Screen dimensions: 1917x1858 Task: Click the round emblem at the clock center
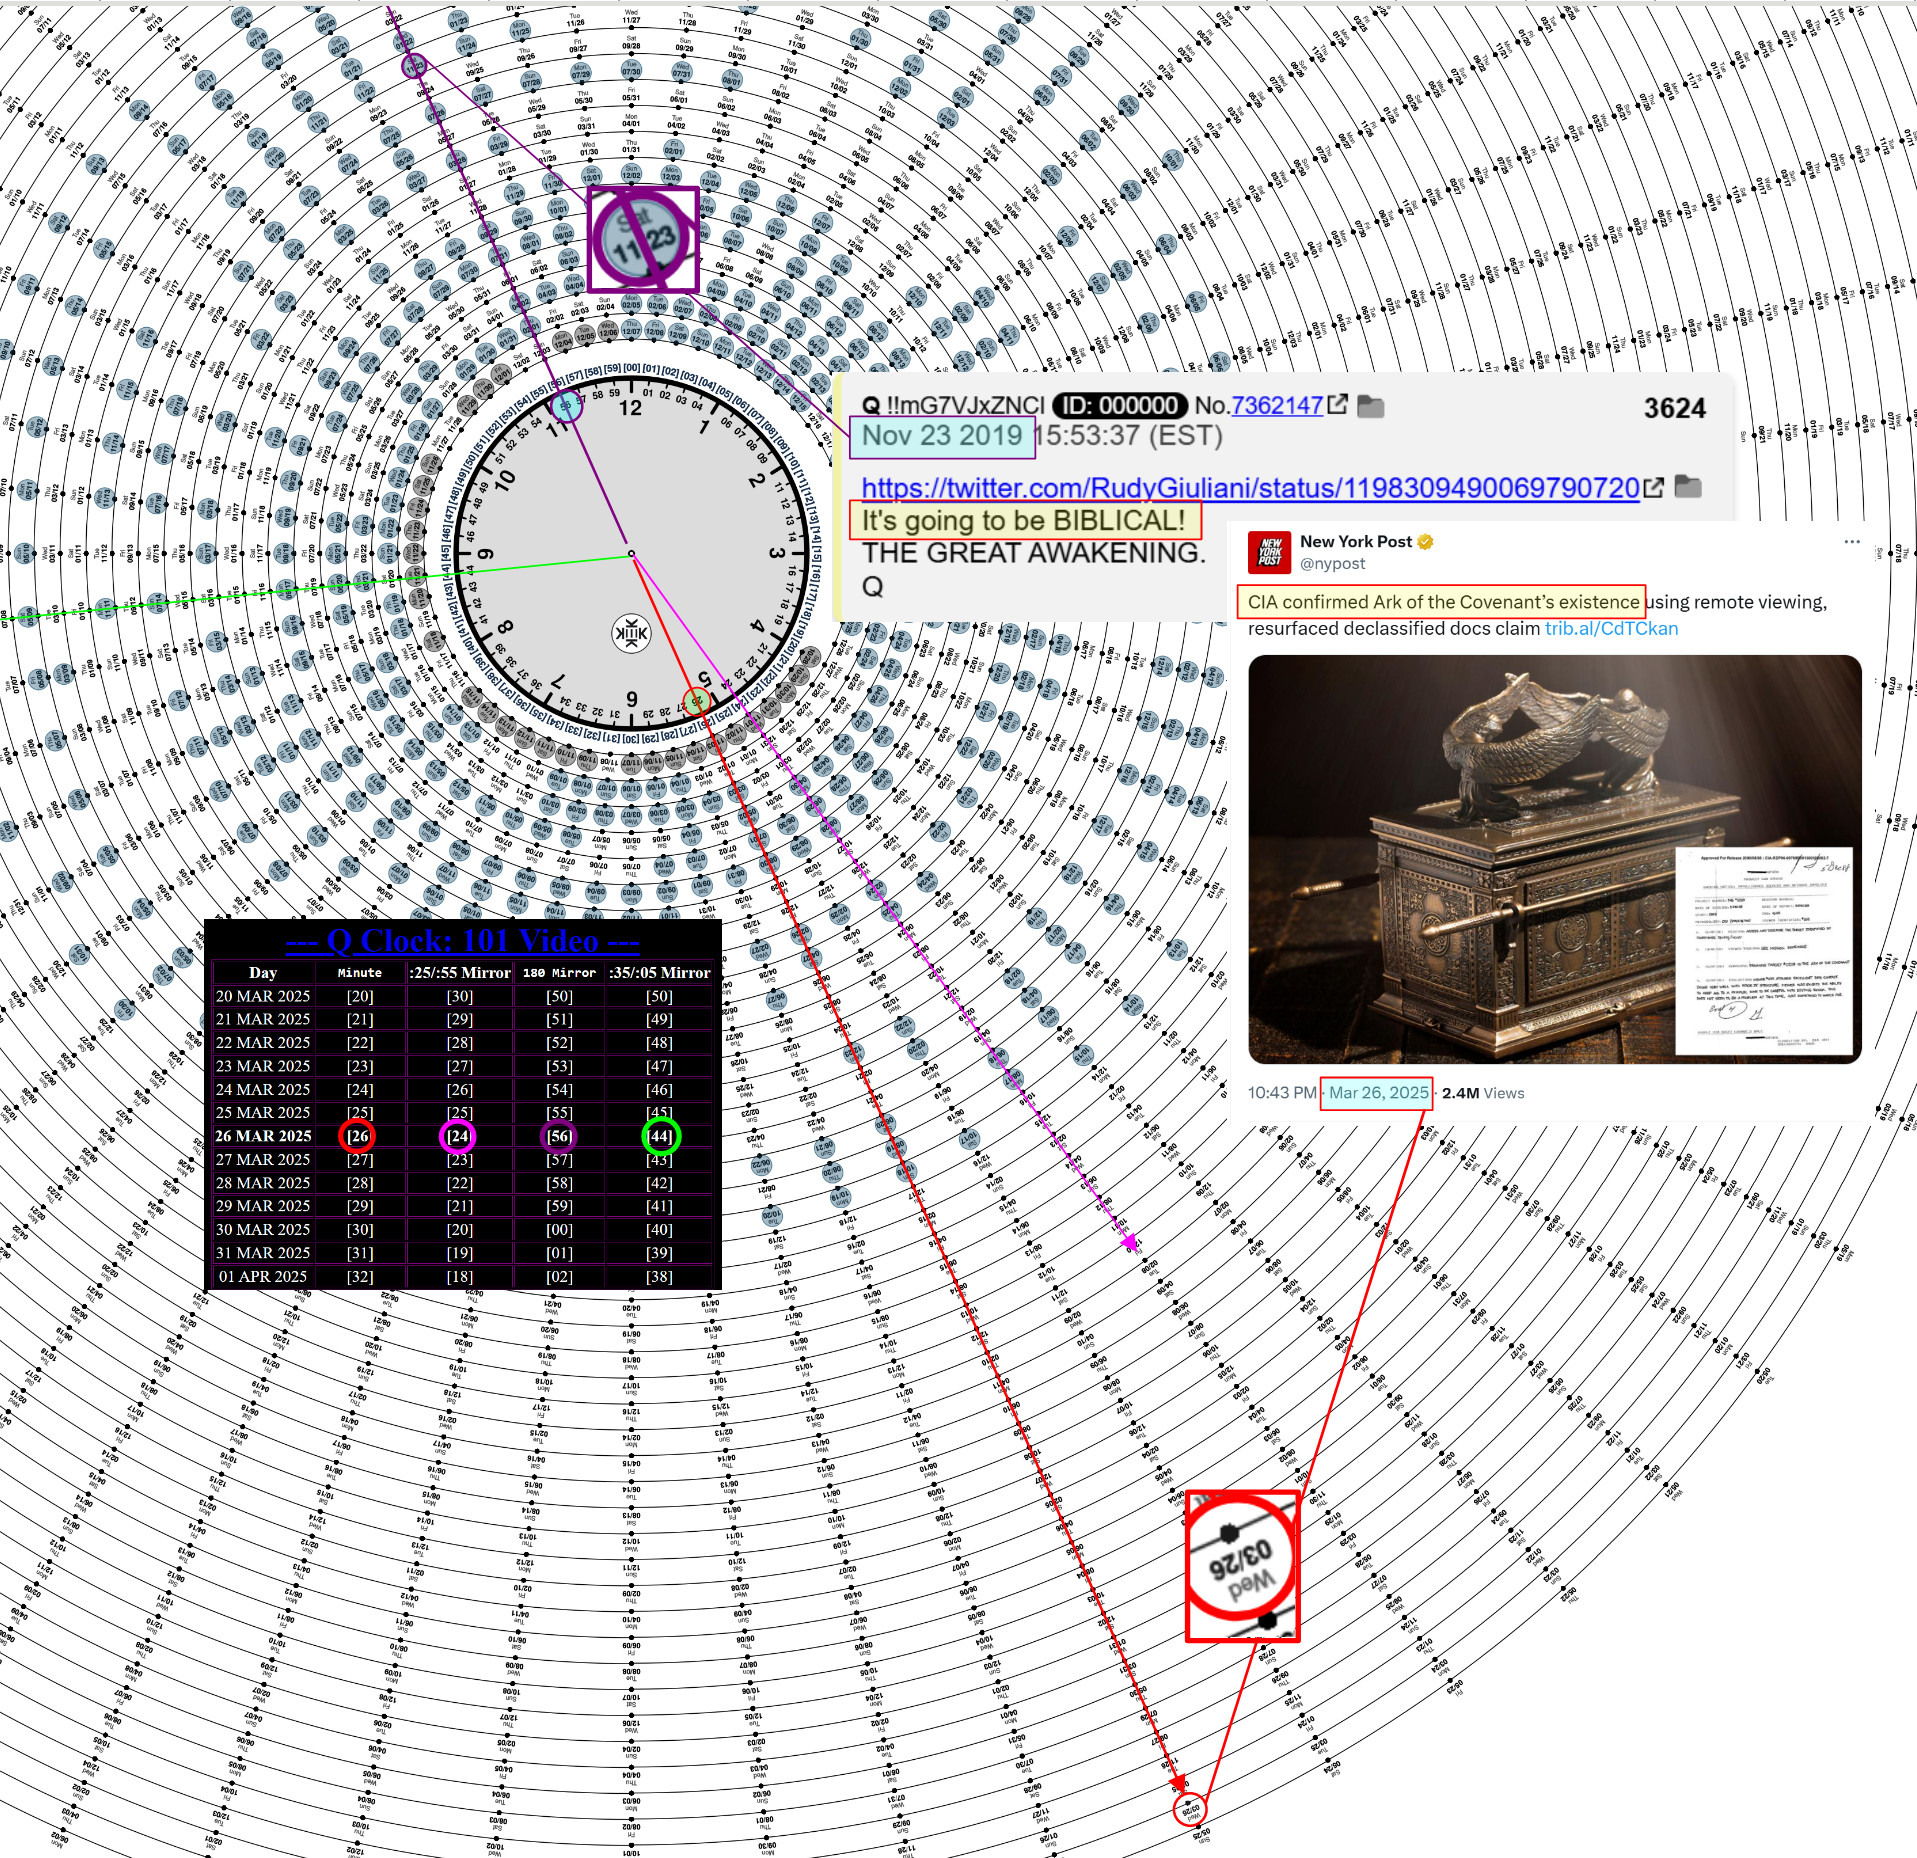631,633
